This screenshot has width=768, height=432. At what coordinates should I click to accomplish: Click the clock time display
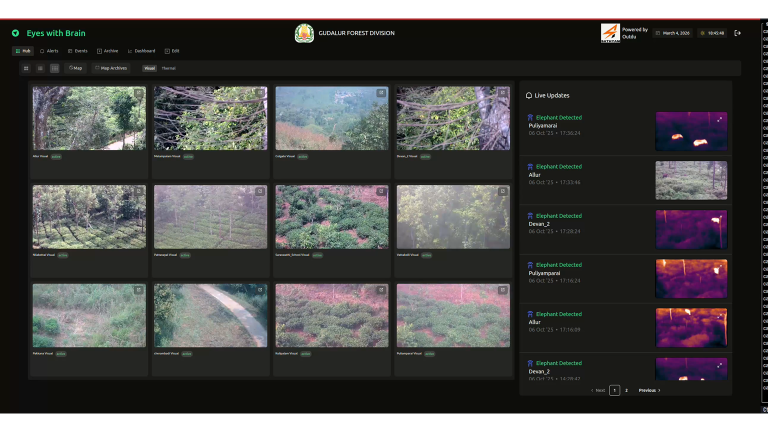713,33
